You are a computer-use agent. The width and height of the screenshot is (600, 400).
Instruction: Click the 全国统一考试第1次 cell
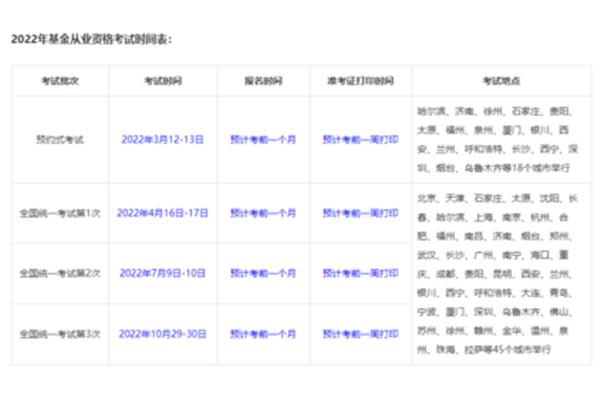click(x=60, y=213)
